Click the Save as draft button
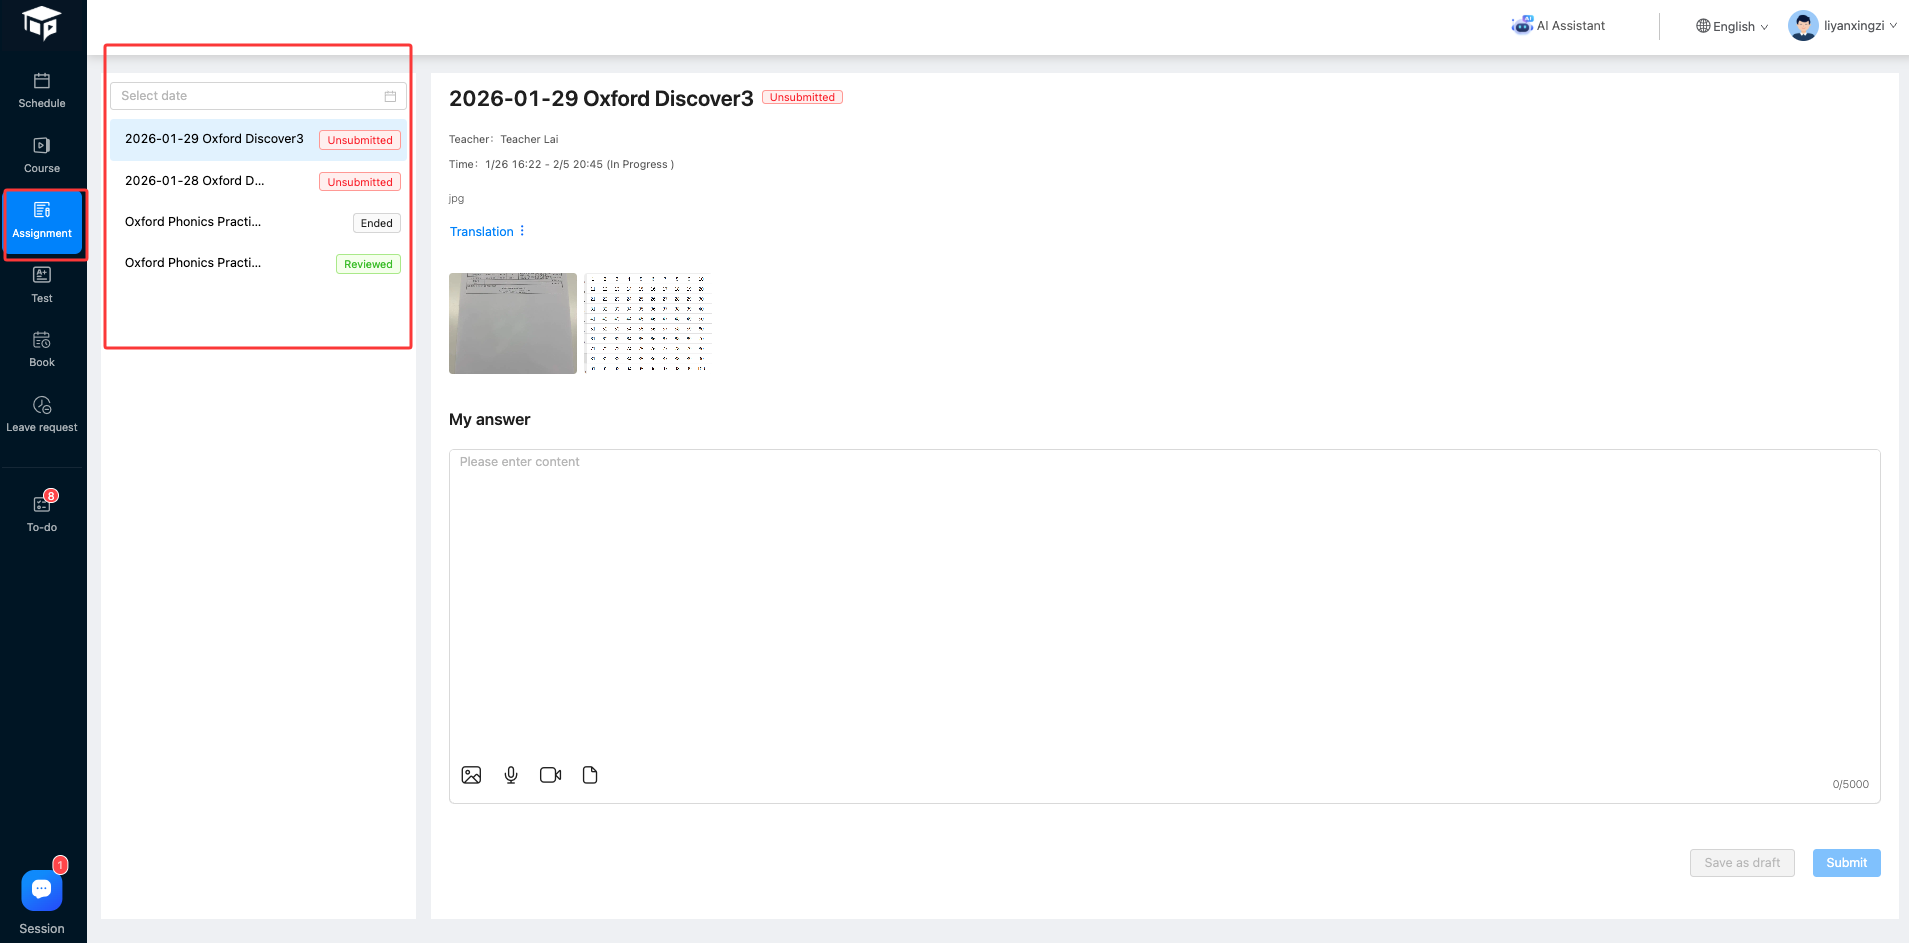Viewport: 1909px width, 943px height. 1741,863
